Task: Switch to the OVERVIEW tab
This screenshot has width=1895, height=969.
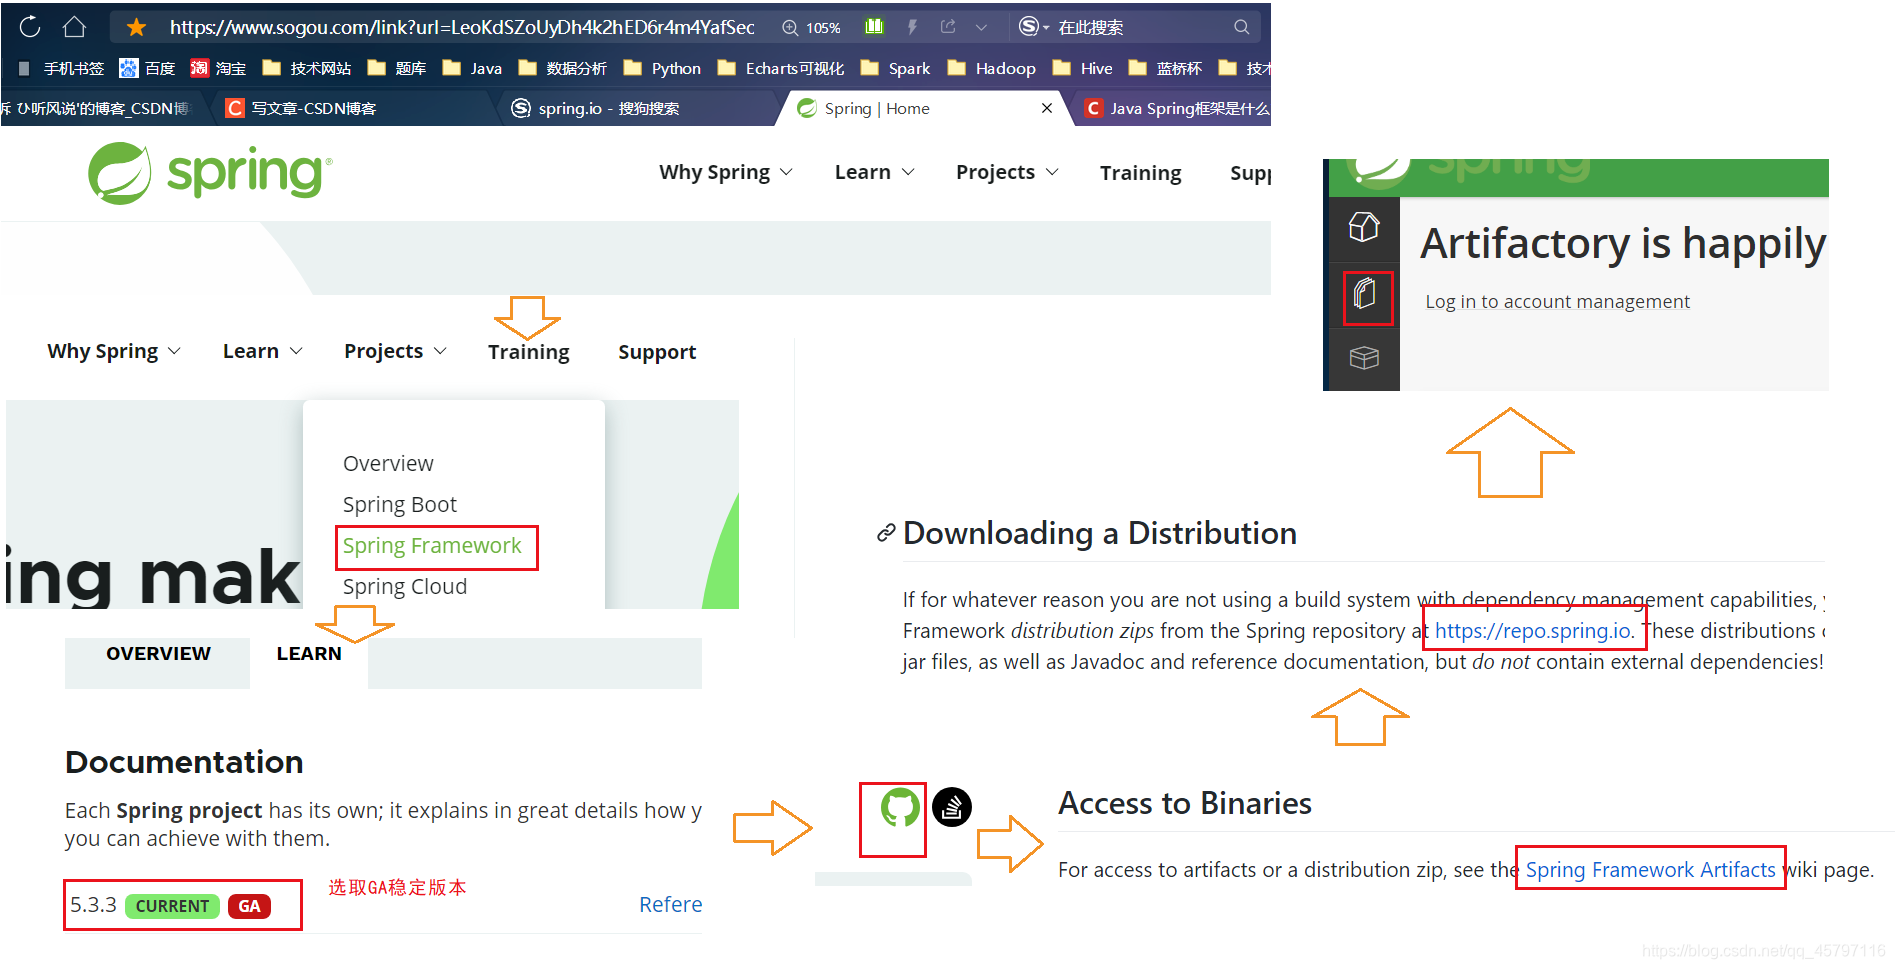Action: point(158,653)
